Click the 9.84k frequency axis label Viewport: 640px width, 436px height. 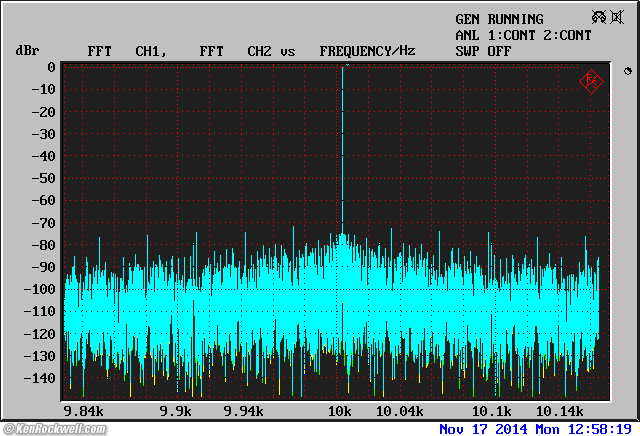[x=82, y=411]
